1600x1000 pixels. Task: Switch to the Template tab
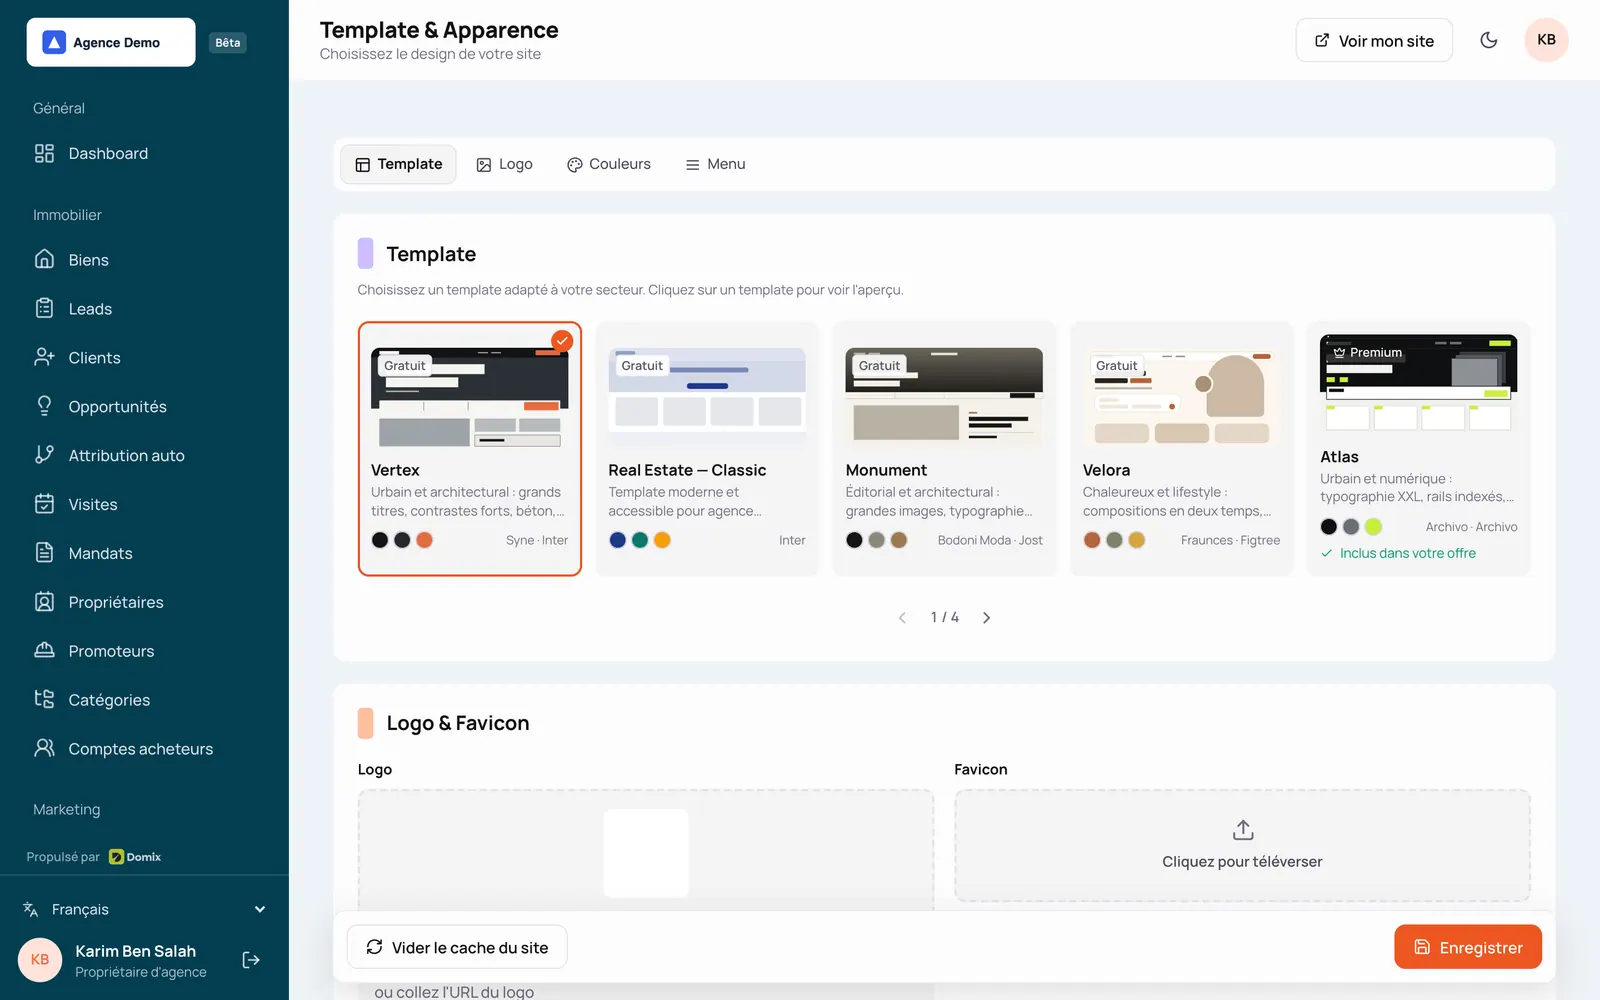[398, 164]
